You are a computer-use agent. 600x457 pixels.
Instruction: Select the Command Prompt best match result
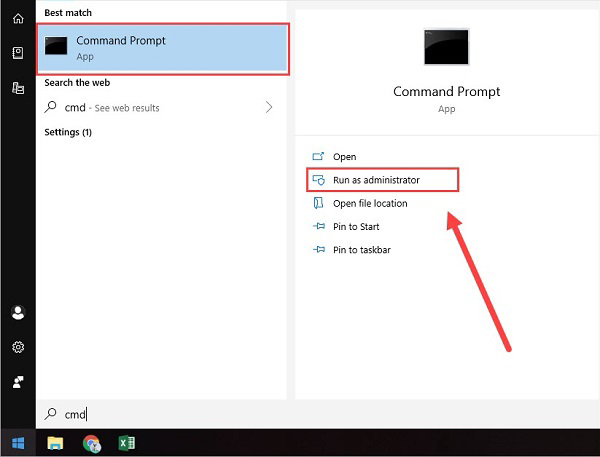click(x=163, y=49)
